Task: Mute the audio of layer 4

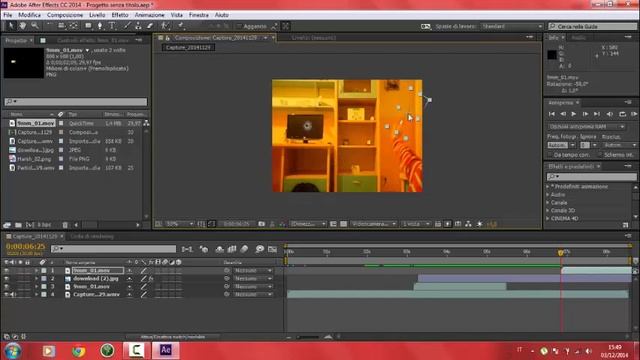Action: [13, 294]
